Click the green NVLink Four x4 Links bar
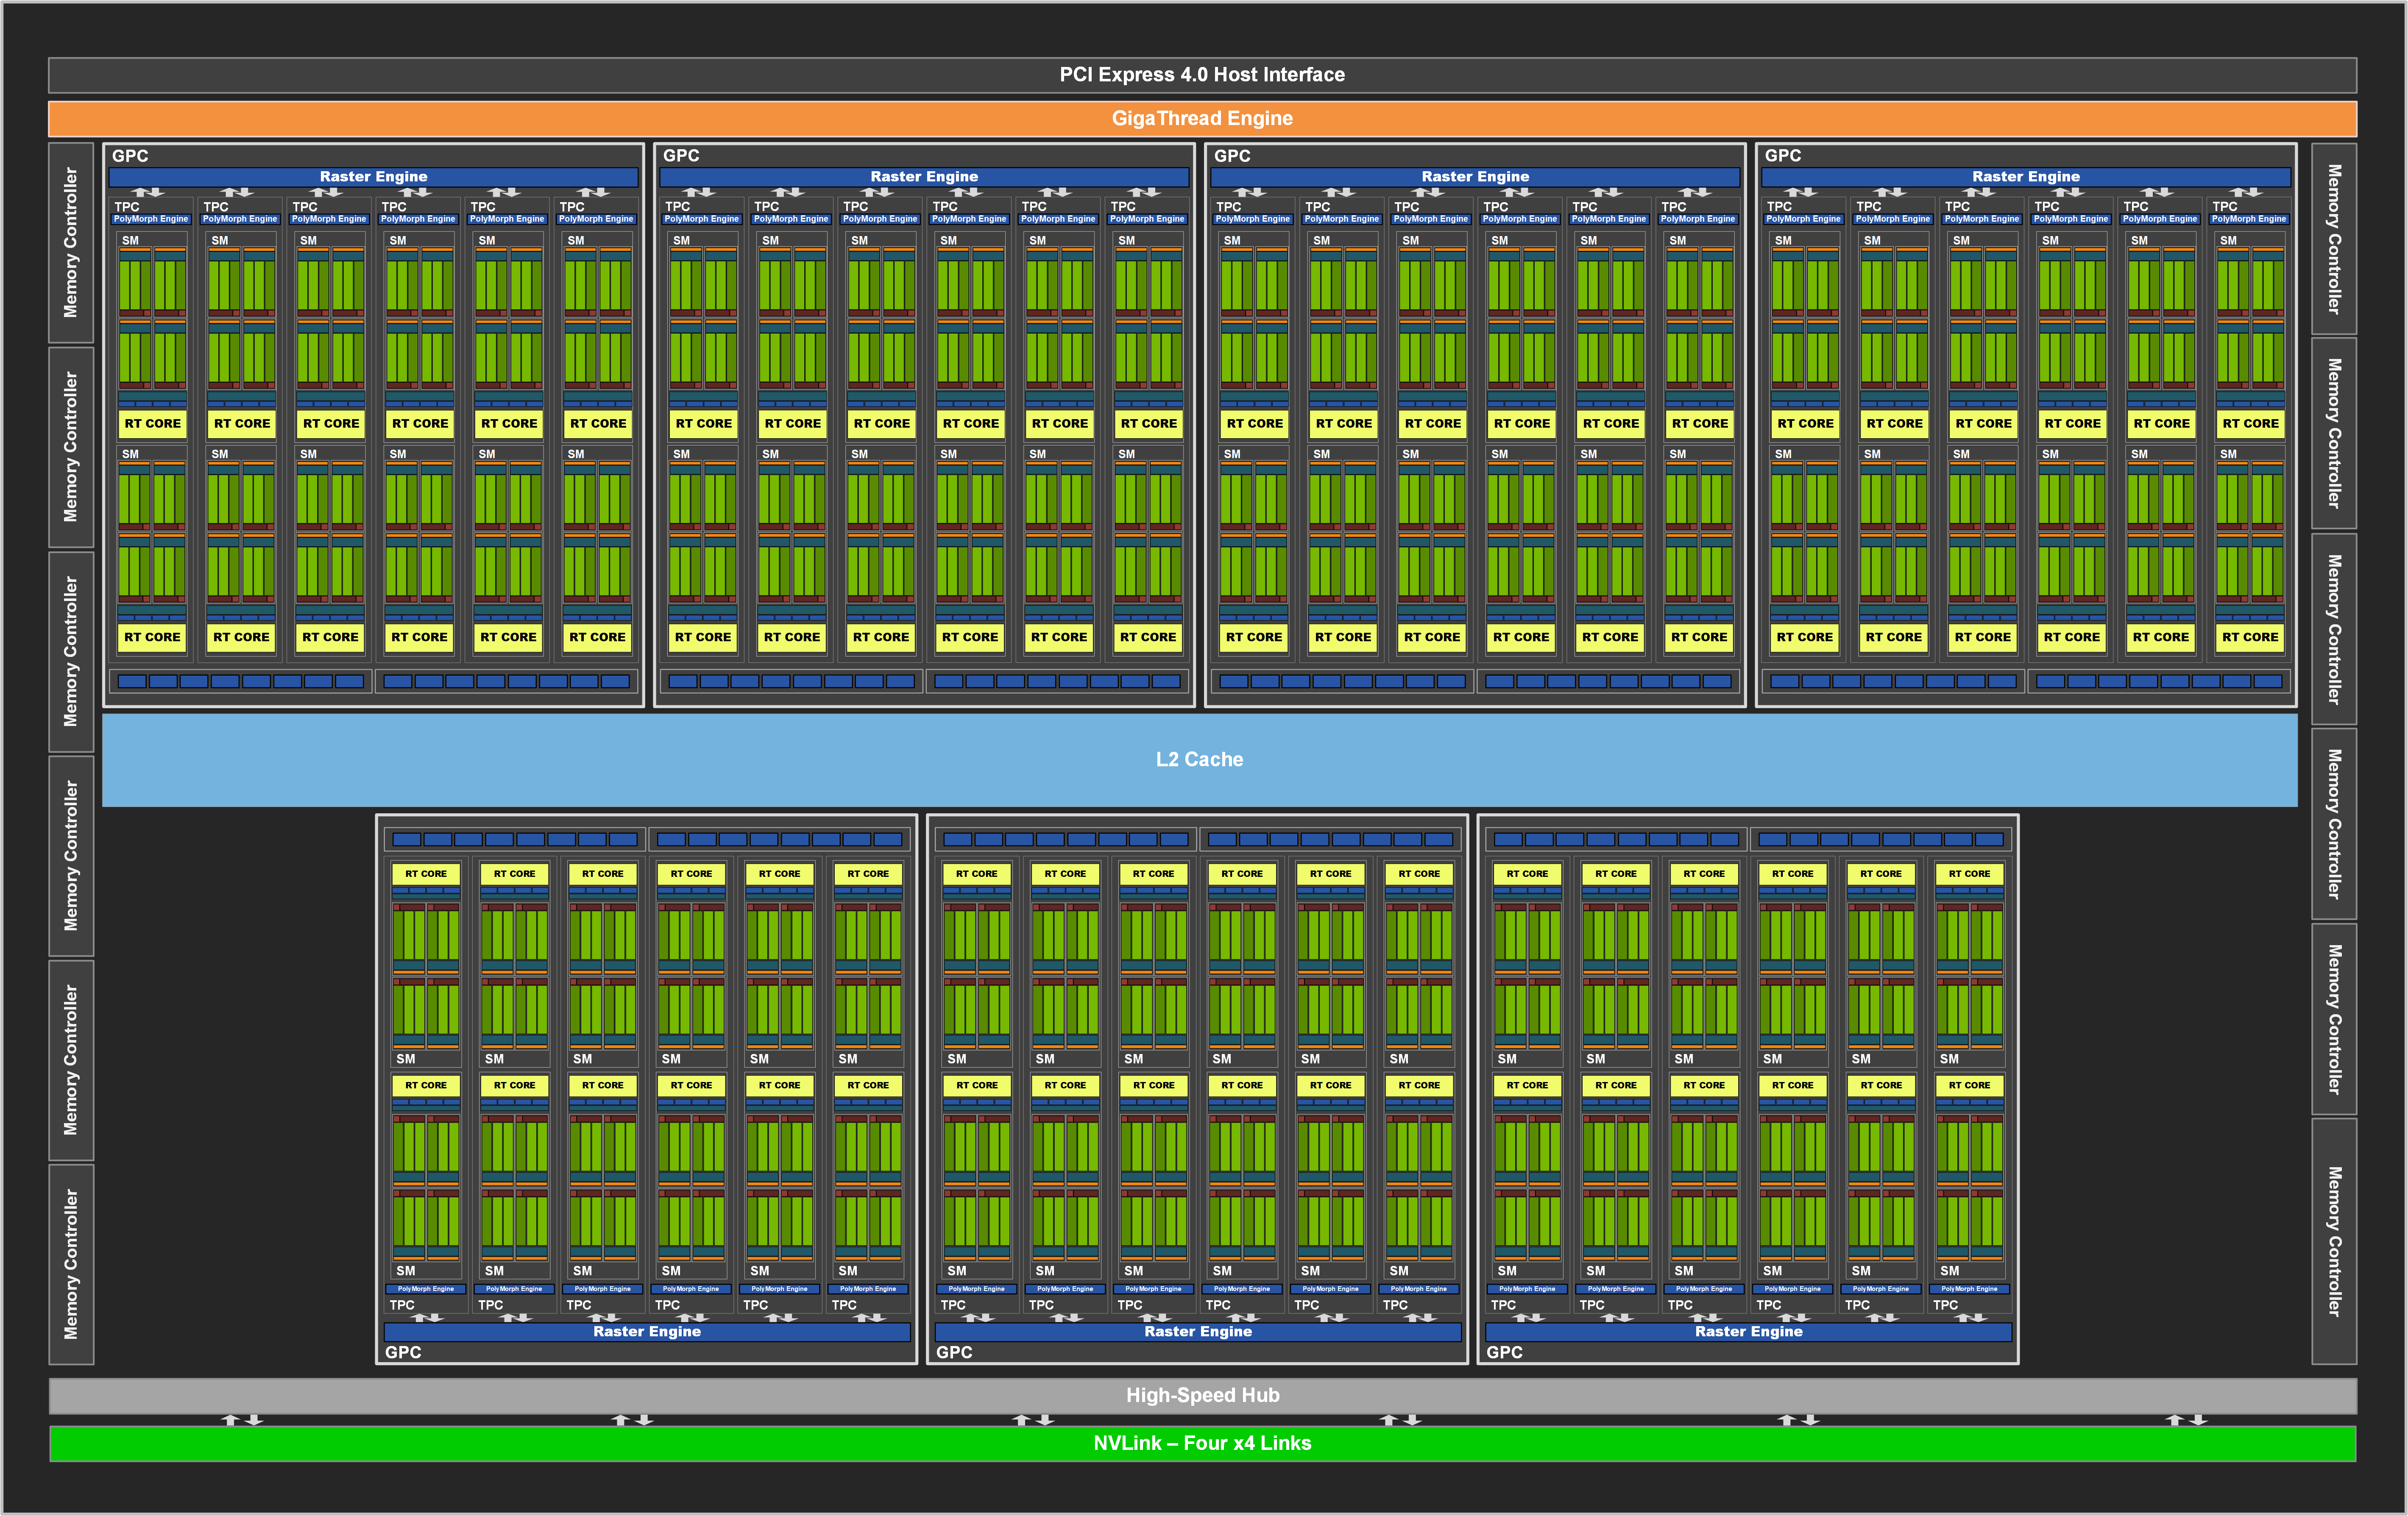 click(x=1202, y=1443)
